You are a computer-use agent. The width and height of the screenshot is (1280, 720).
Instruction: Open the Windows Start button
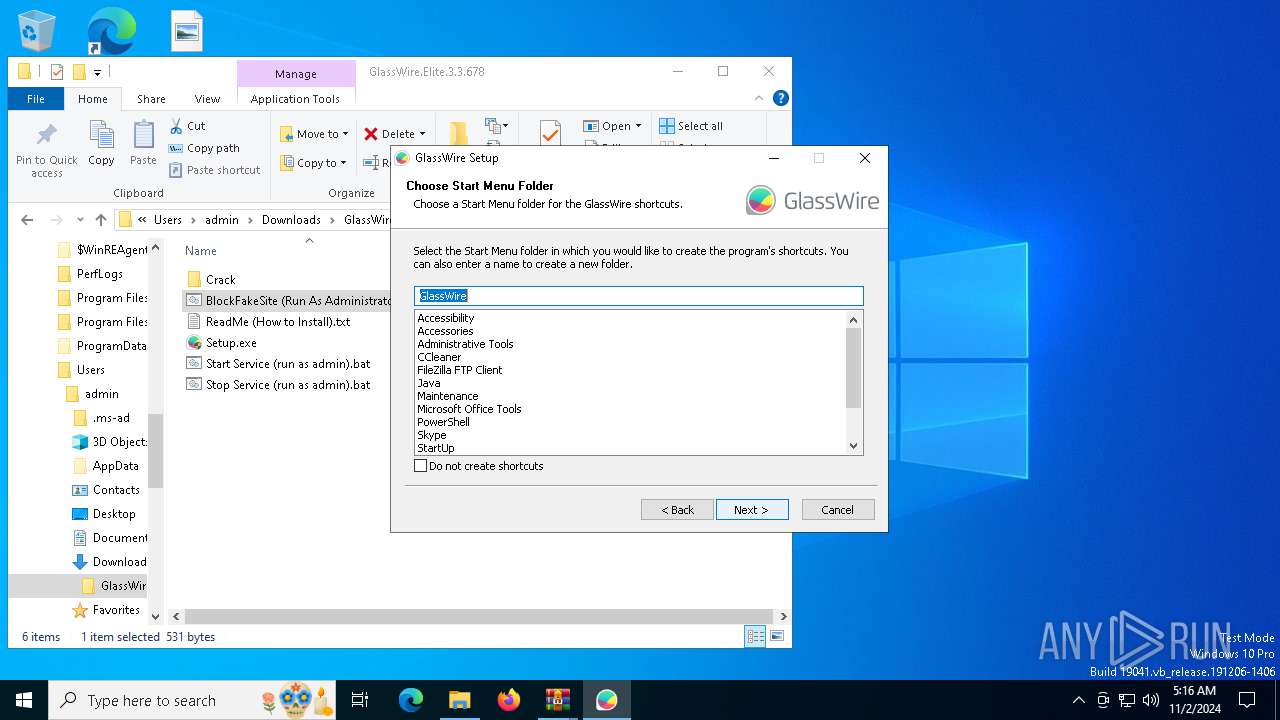(x=24, y=700)
